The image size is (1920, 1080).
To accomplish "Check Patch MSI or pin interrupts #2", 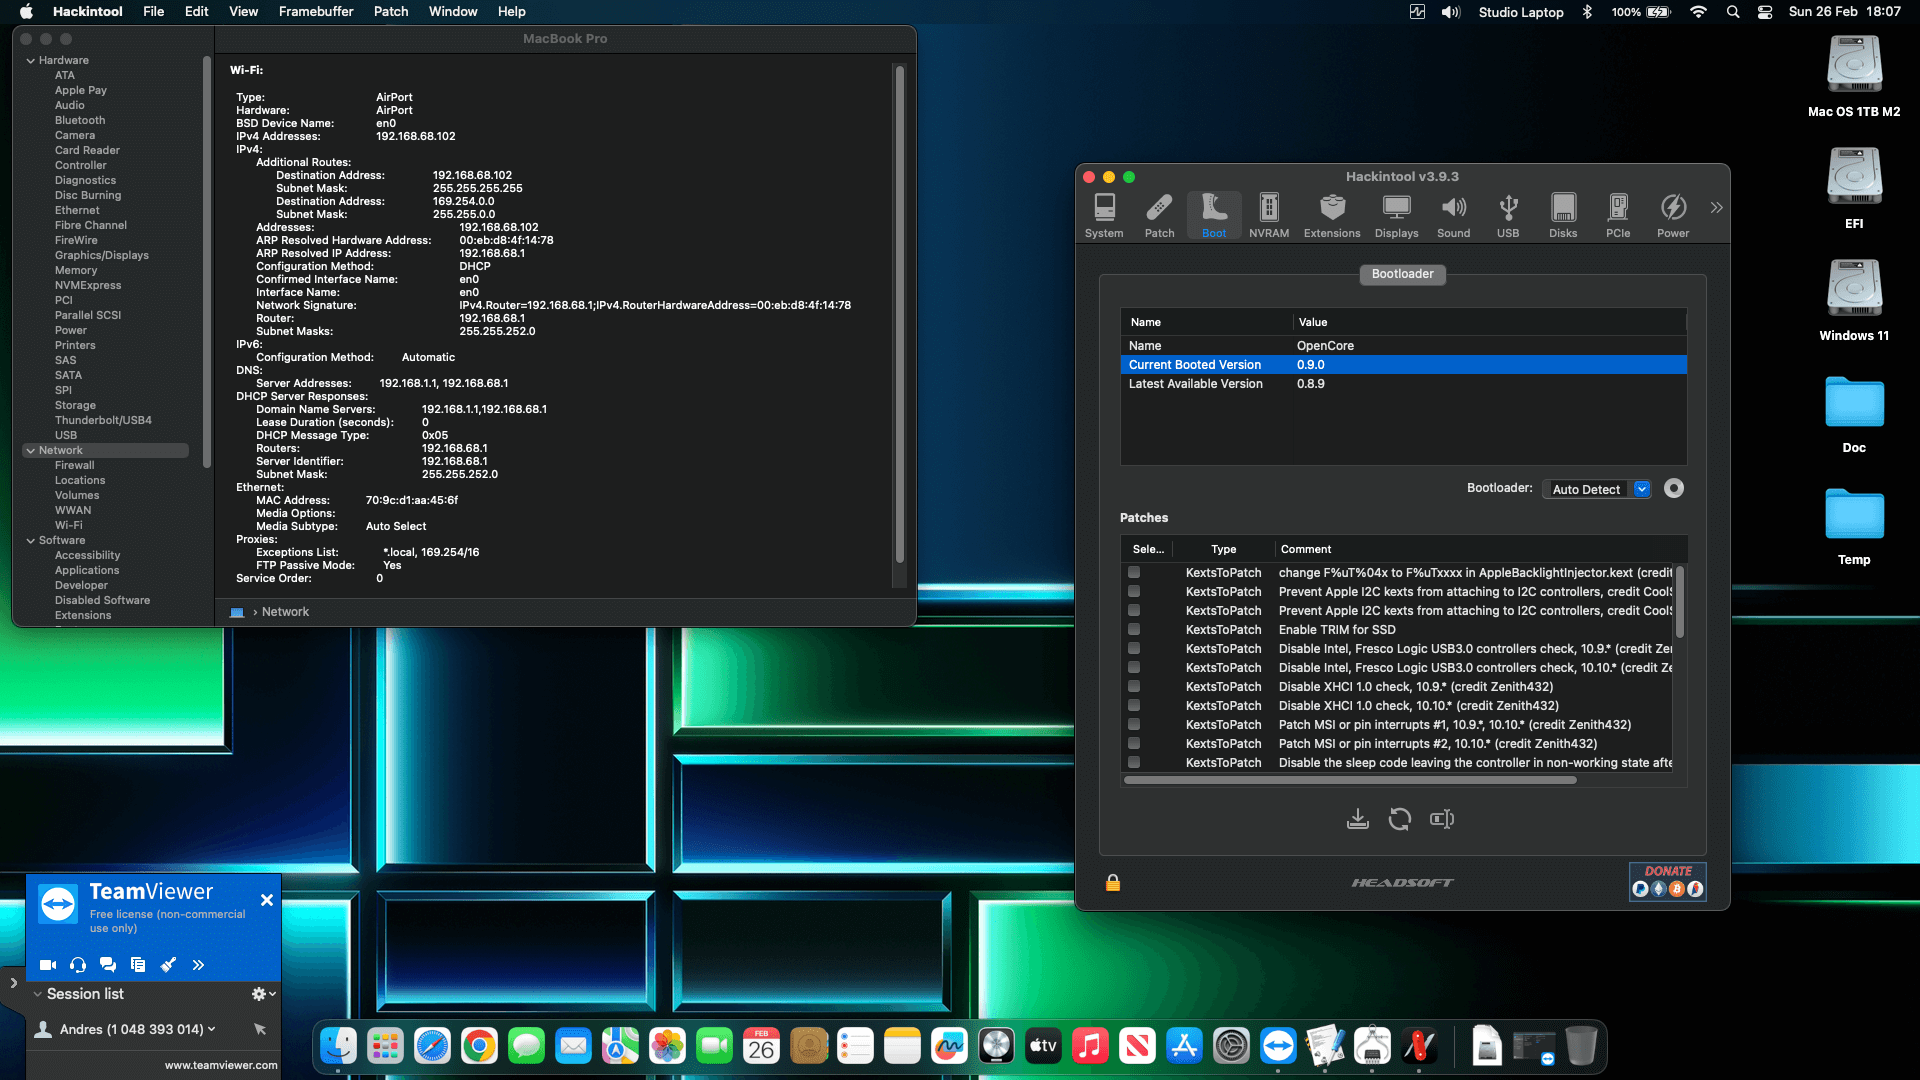I will 1134,744.
